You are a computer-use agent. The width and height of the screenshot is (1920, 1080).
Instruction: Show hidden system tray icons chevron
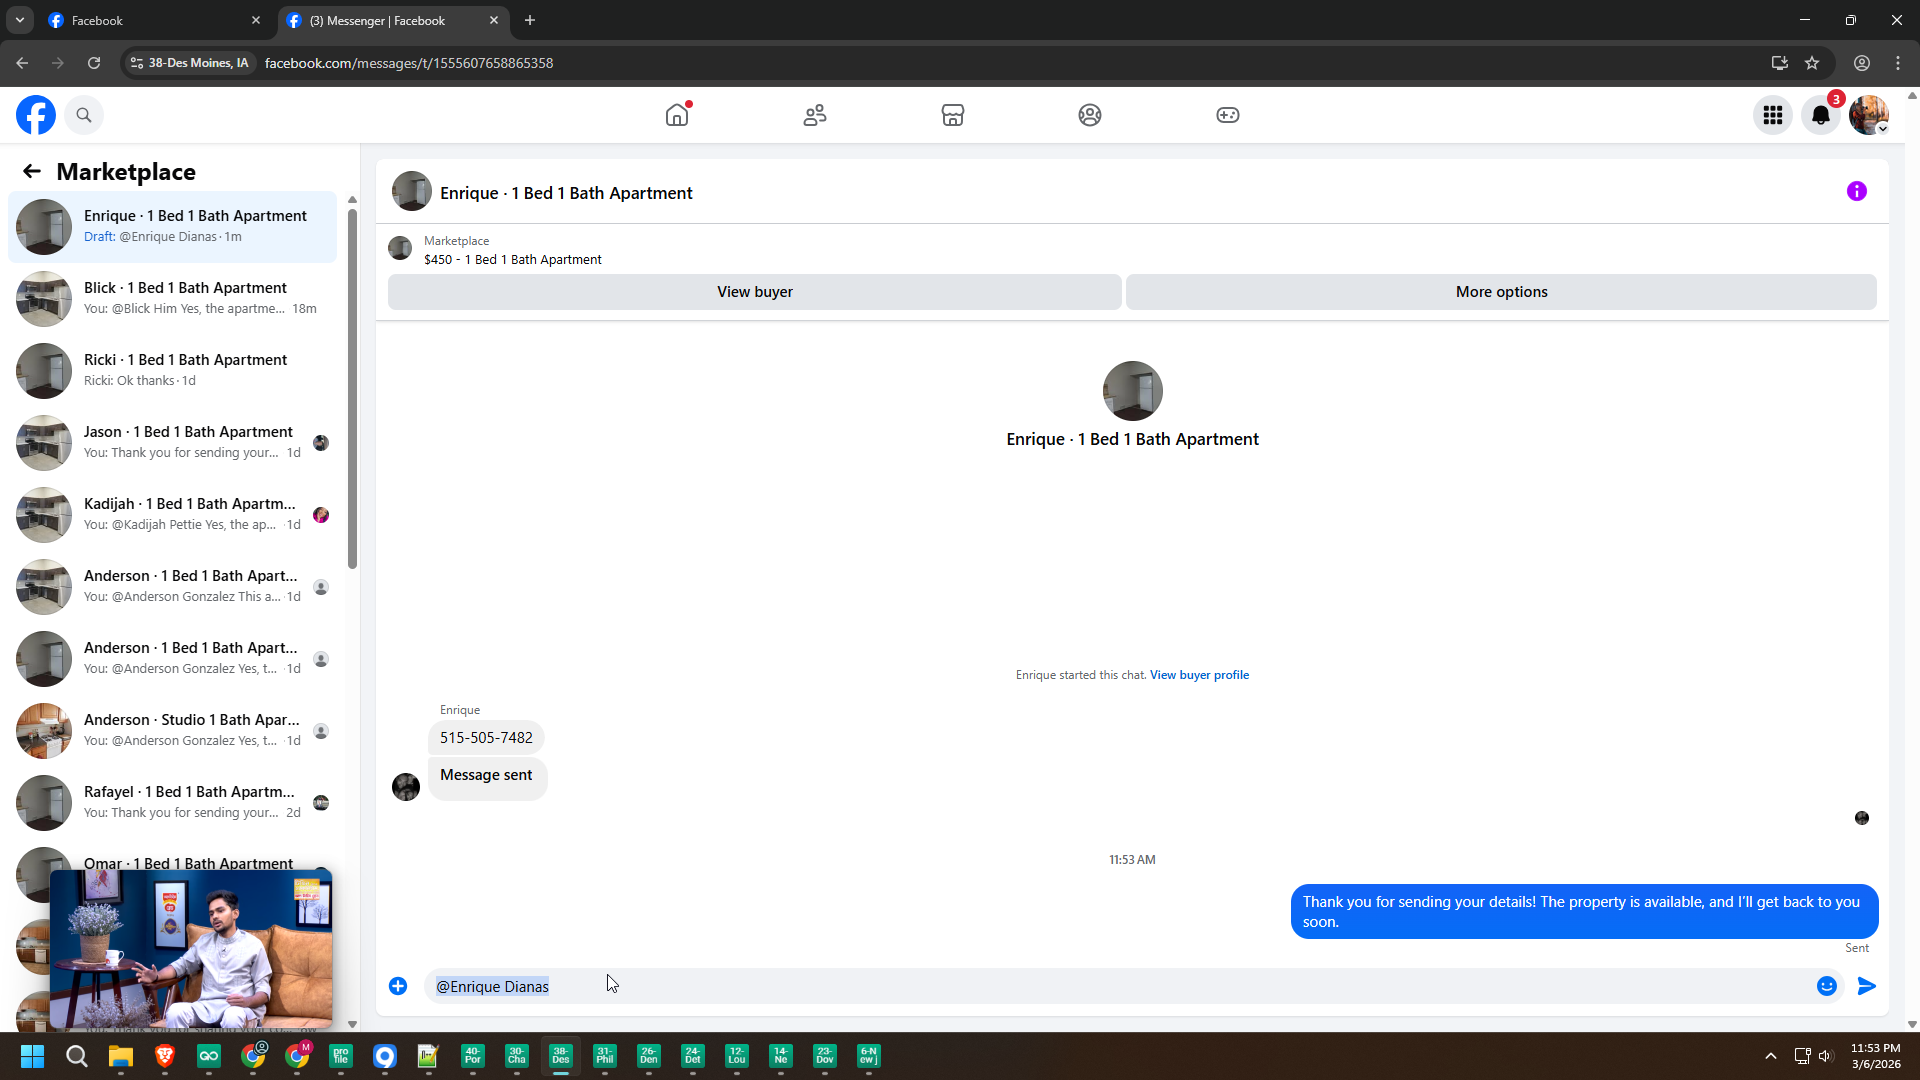[1770, 1056]
